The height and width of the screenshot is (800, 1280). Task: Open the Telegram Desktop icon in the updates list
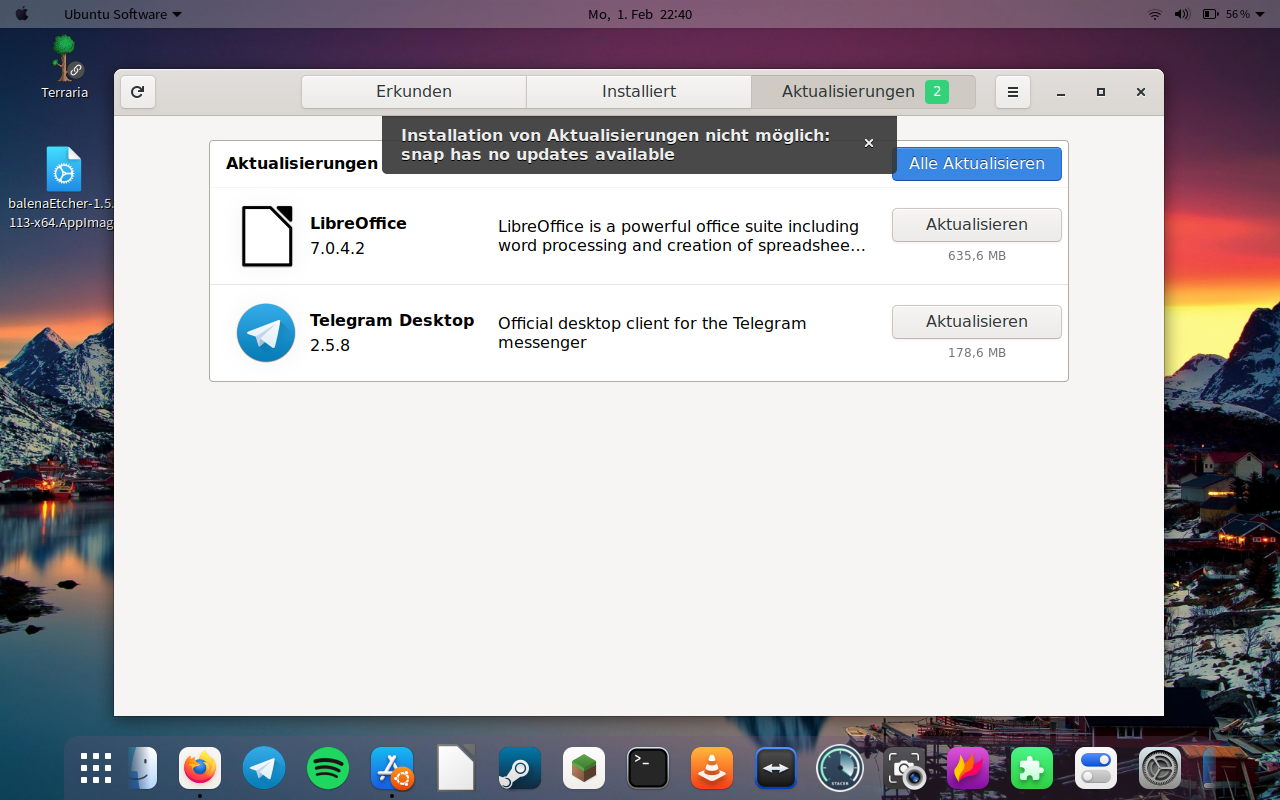pos(266,333)
